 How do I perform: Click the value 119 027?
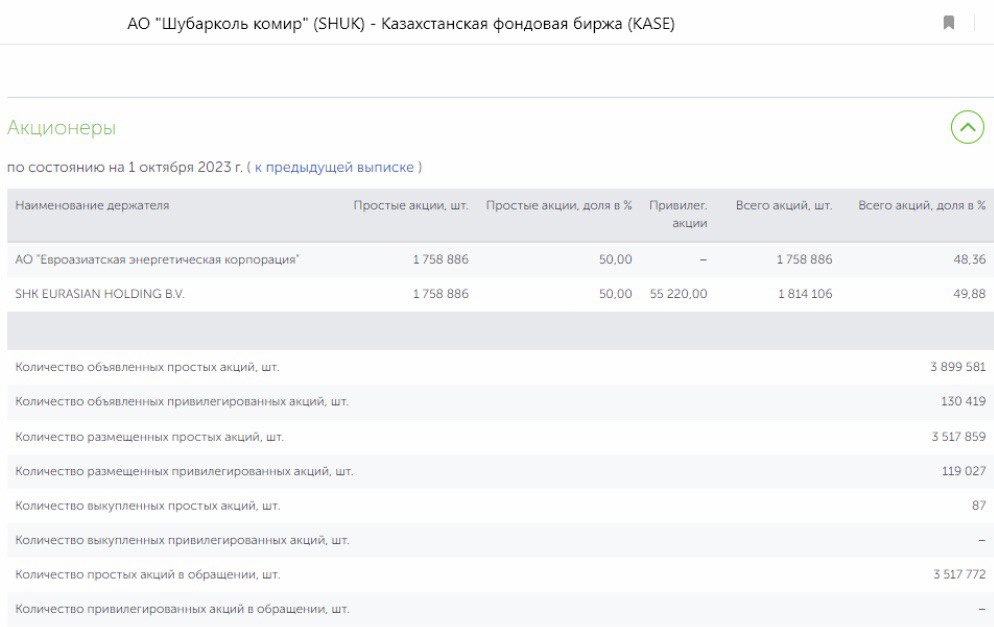(x=964, y=471)
